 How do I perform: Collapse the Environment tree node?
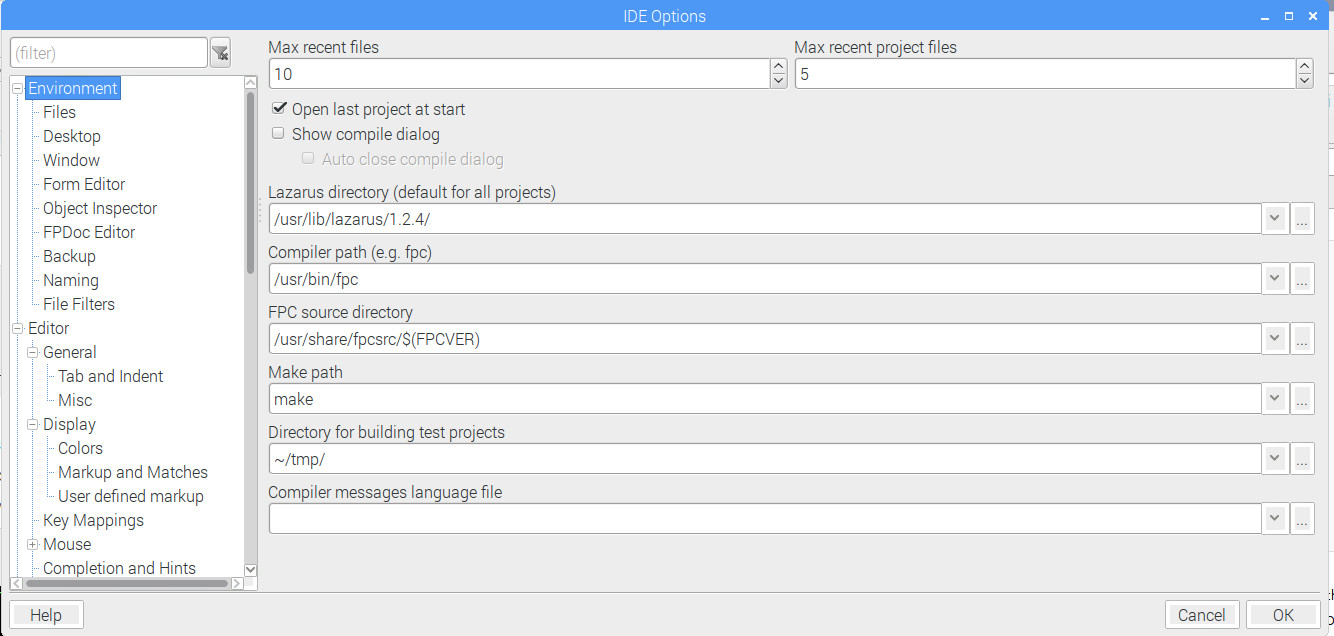(17, 89)
